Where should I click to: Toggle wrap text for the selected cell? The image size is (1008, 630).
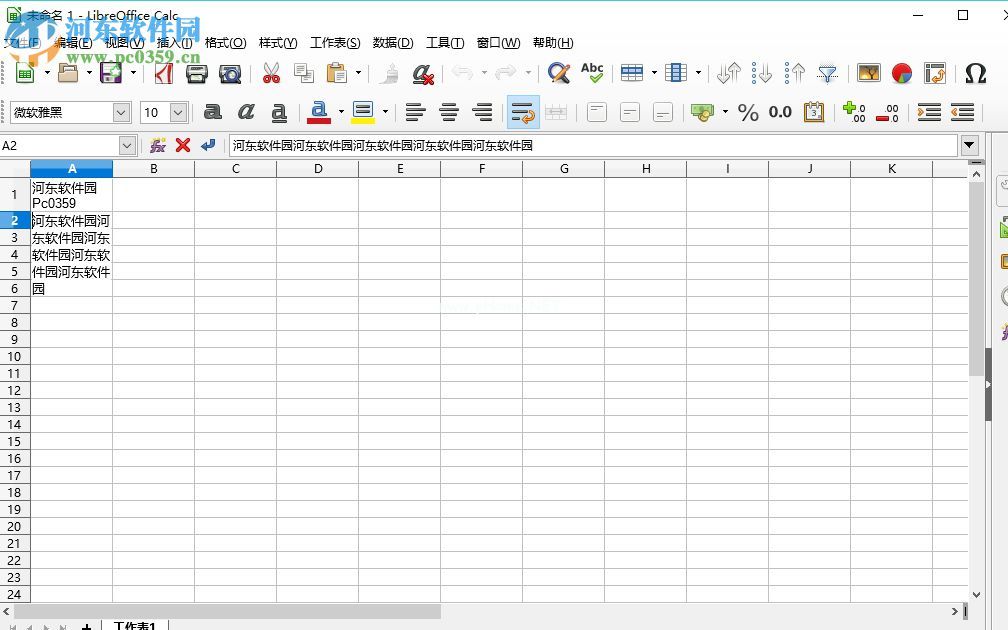click(x=523, y=112)
